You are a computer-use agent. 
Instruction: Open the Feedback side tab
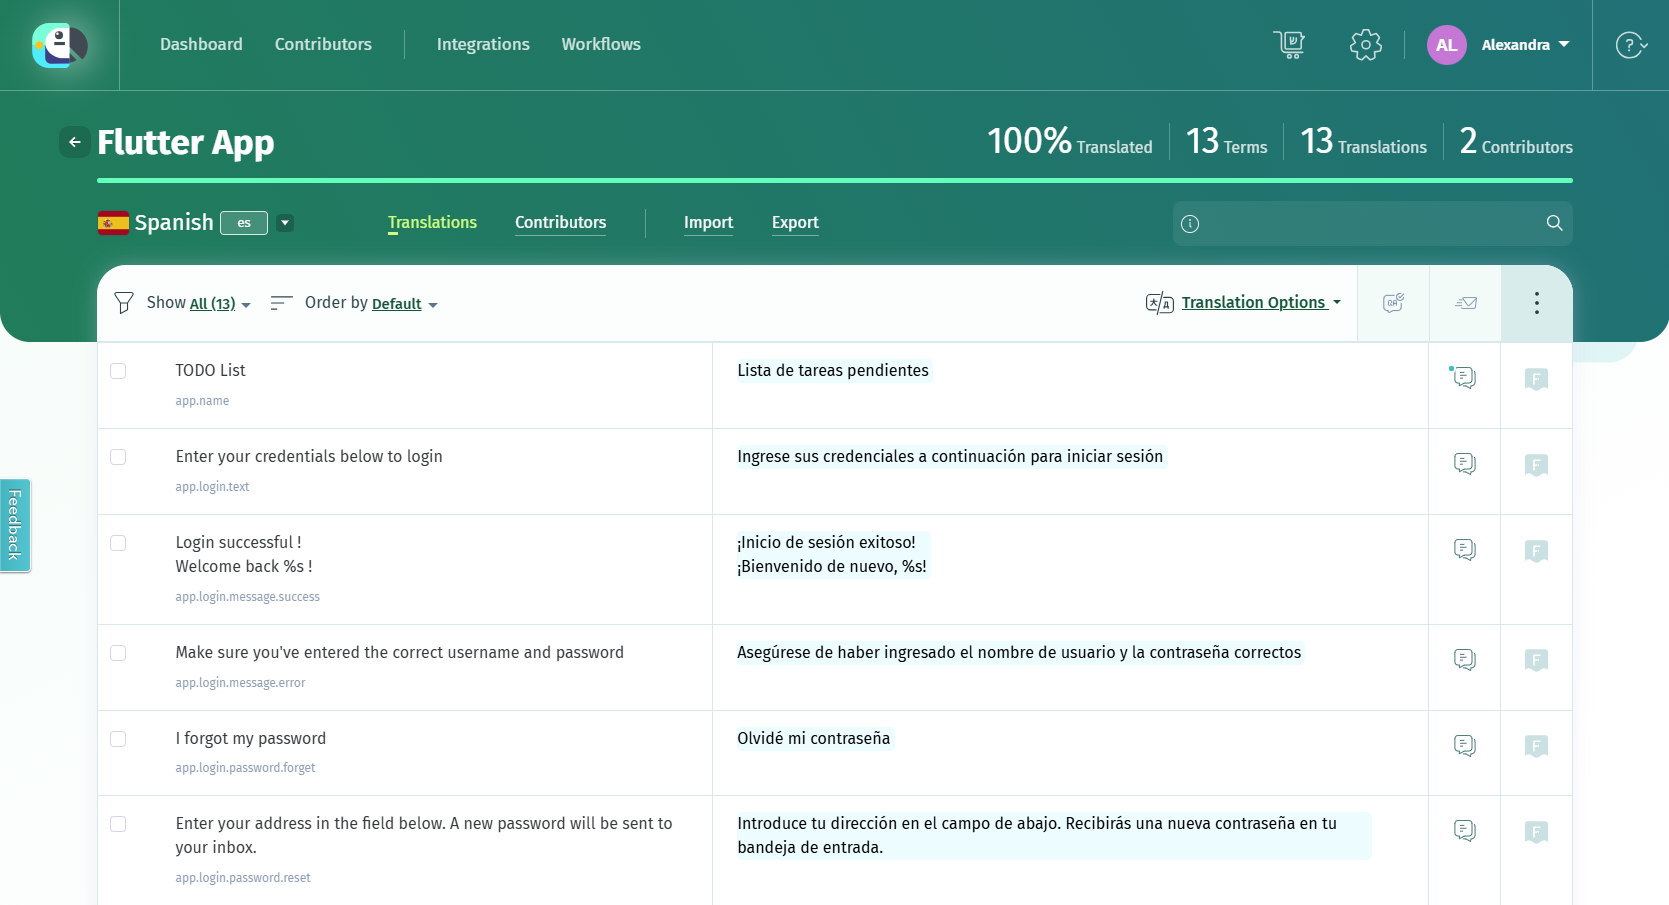15,525
